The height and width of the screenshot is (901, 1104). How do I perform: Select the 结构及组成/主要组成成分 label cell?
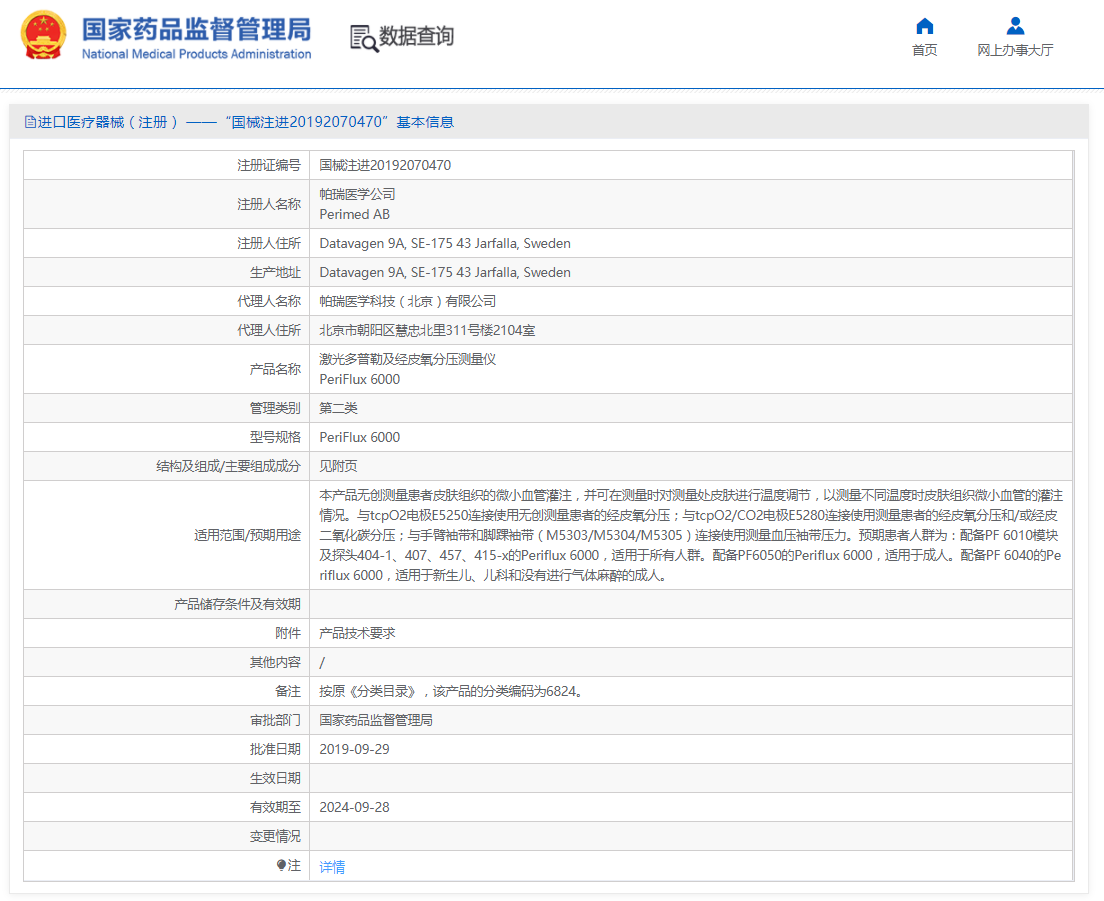pyautogui.click(x=166, y=466)
